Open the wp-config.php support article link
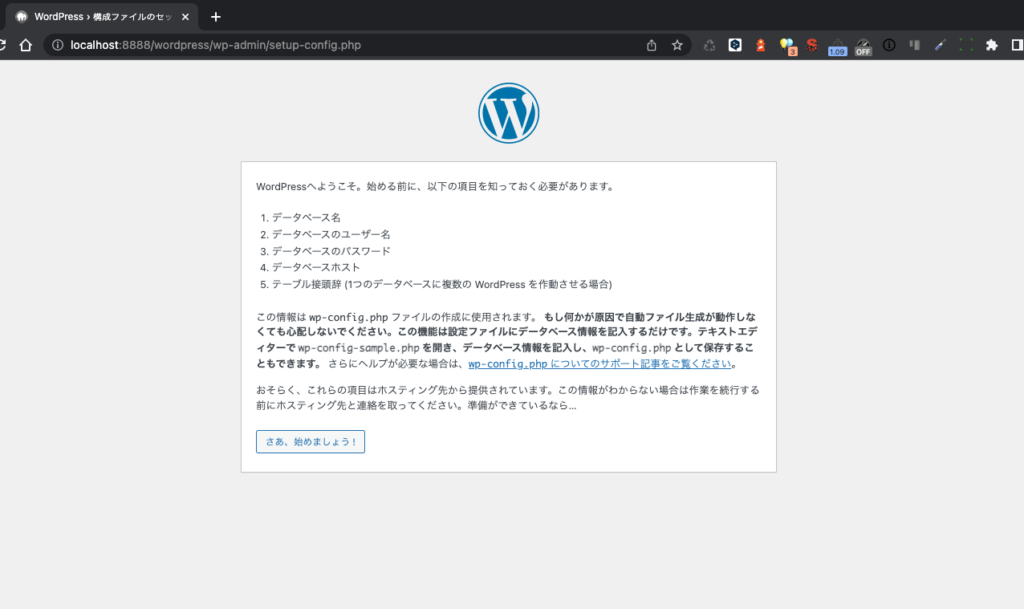1024x609 pixels. pos(598,363)
